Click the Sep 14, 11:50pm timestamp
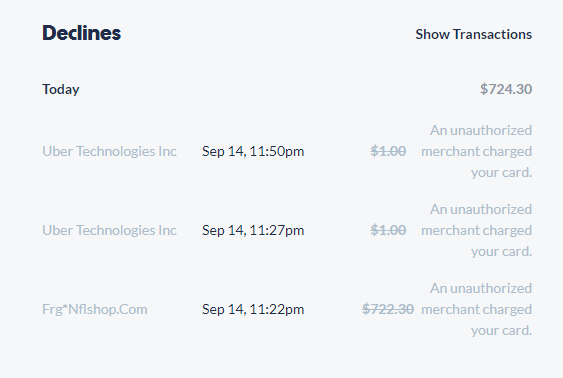Screen dimensions: 563x378 (253, 151)
